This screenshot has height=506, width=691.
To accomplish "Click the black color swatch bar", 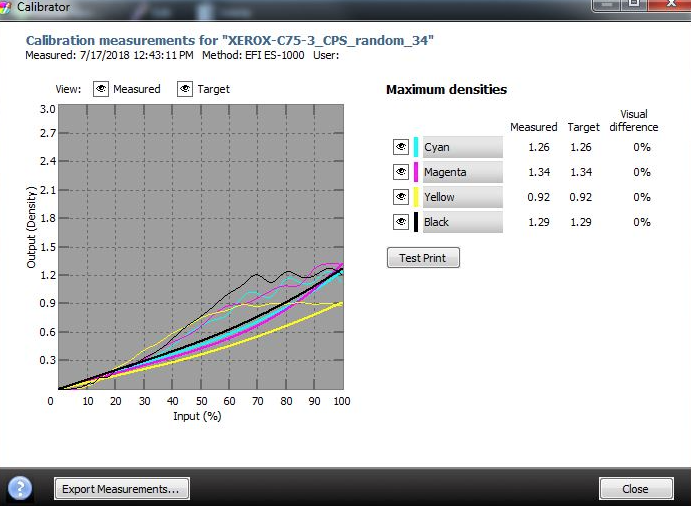I will point(416,222).
